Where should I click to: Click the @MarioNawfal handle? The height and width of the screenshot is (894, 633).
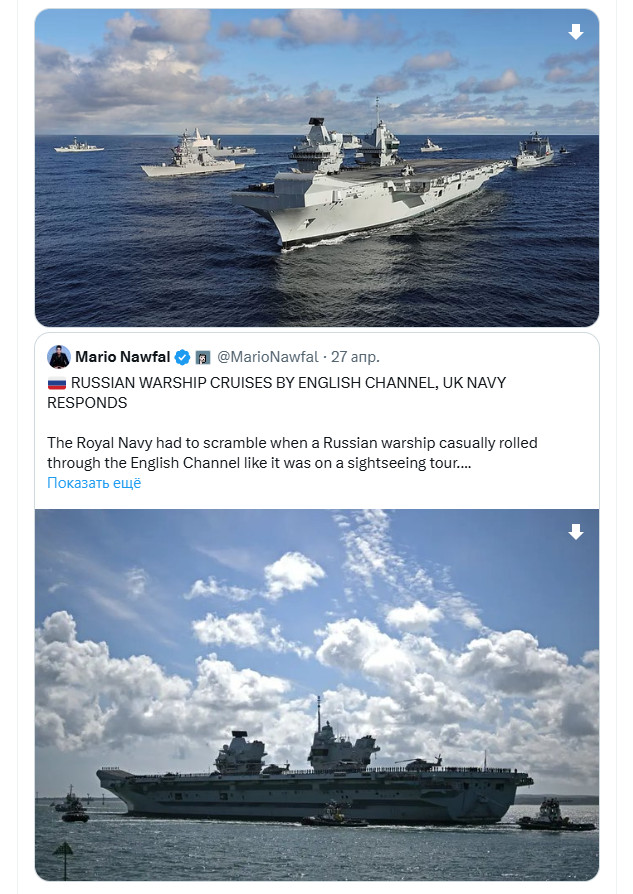pos(267,357)
